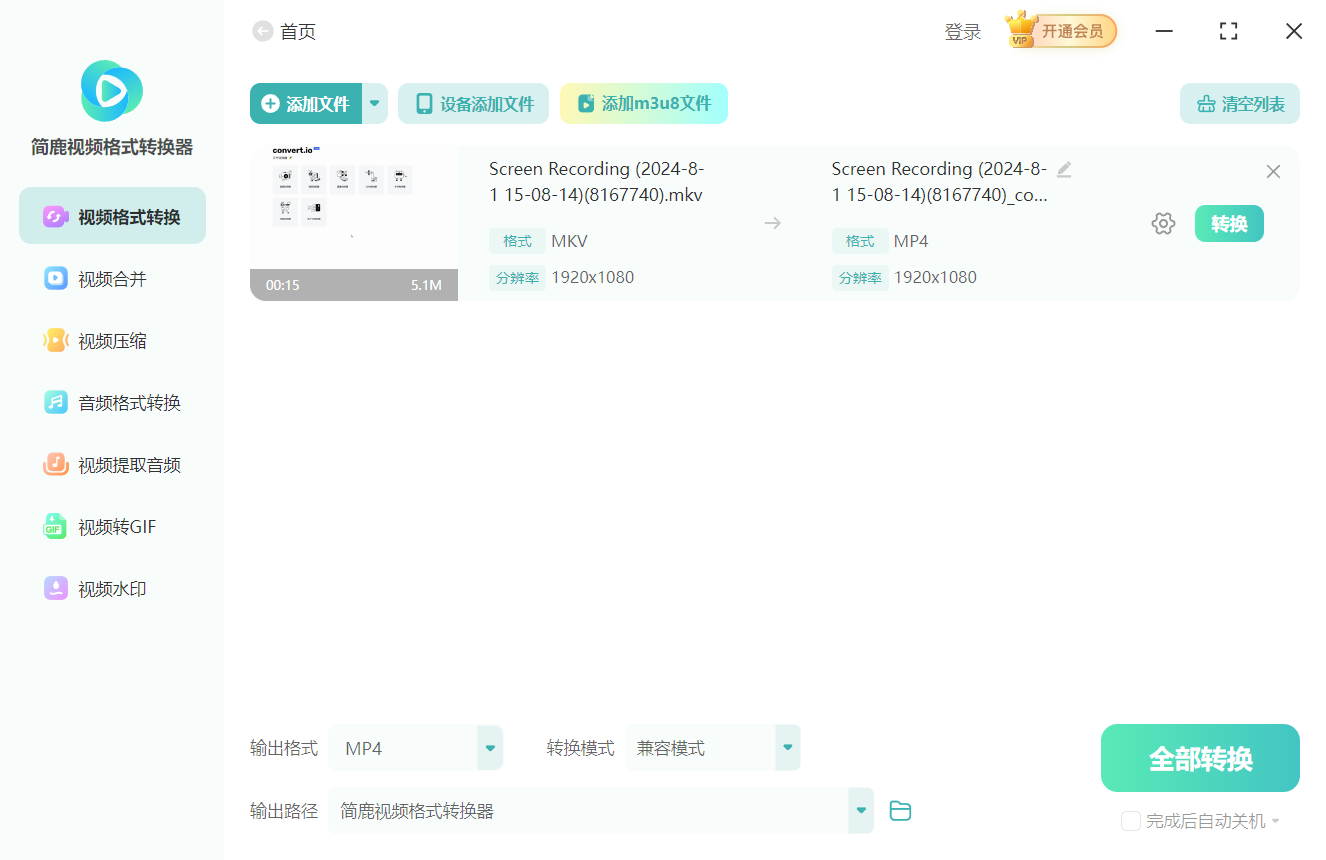Click the 开通会员 button

1073,31
